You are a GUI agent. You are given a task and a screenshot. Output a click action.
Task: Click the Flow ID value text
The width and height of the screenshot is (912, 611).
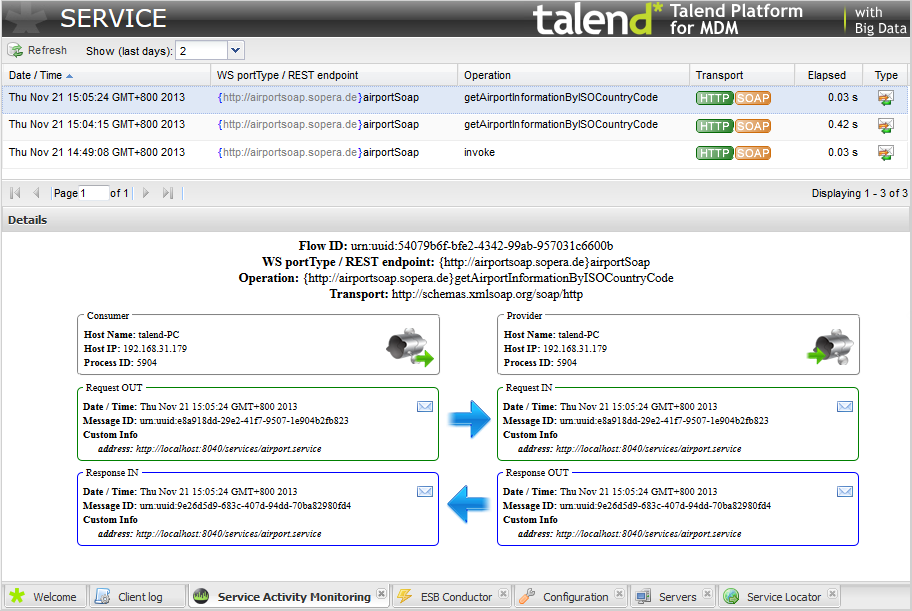482,246
